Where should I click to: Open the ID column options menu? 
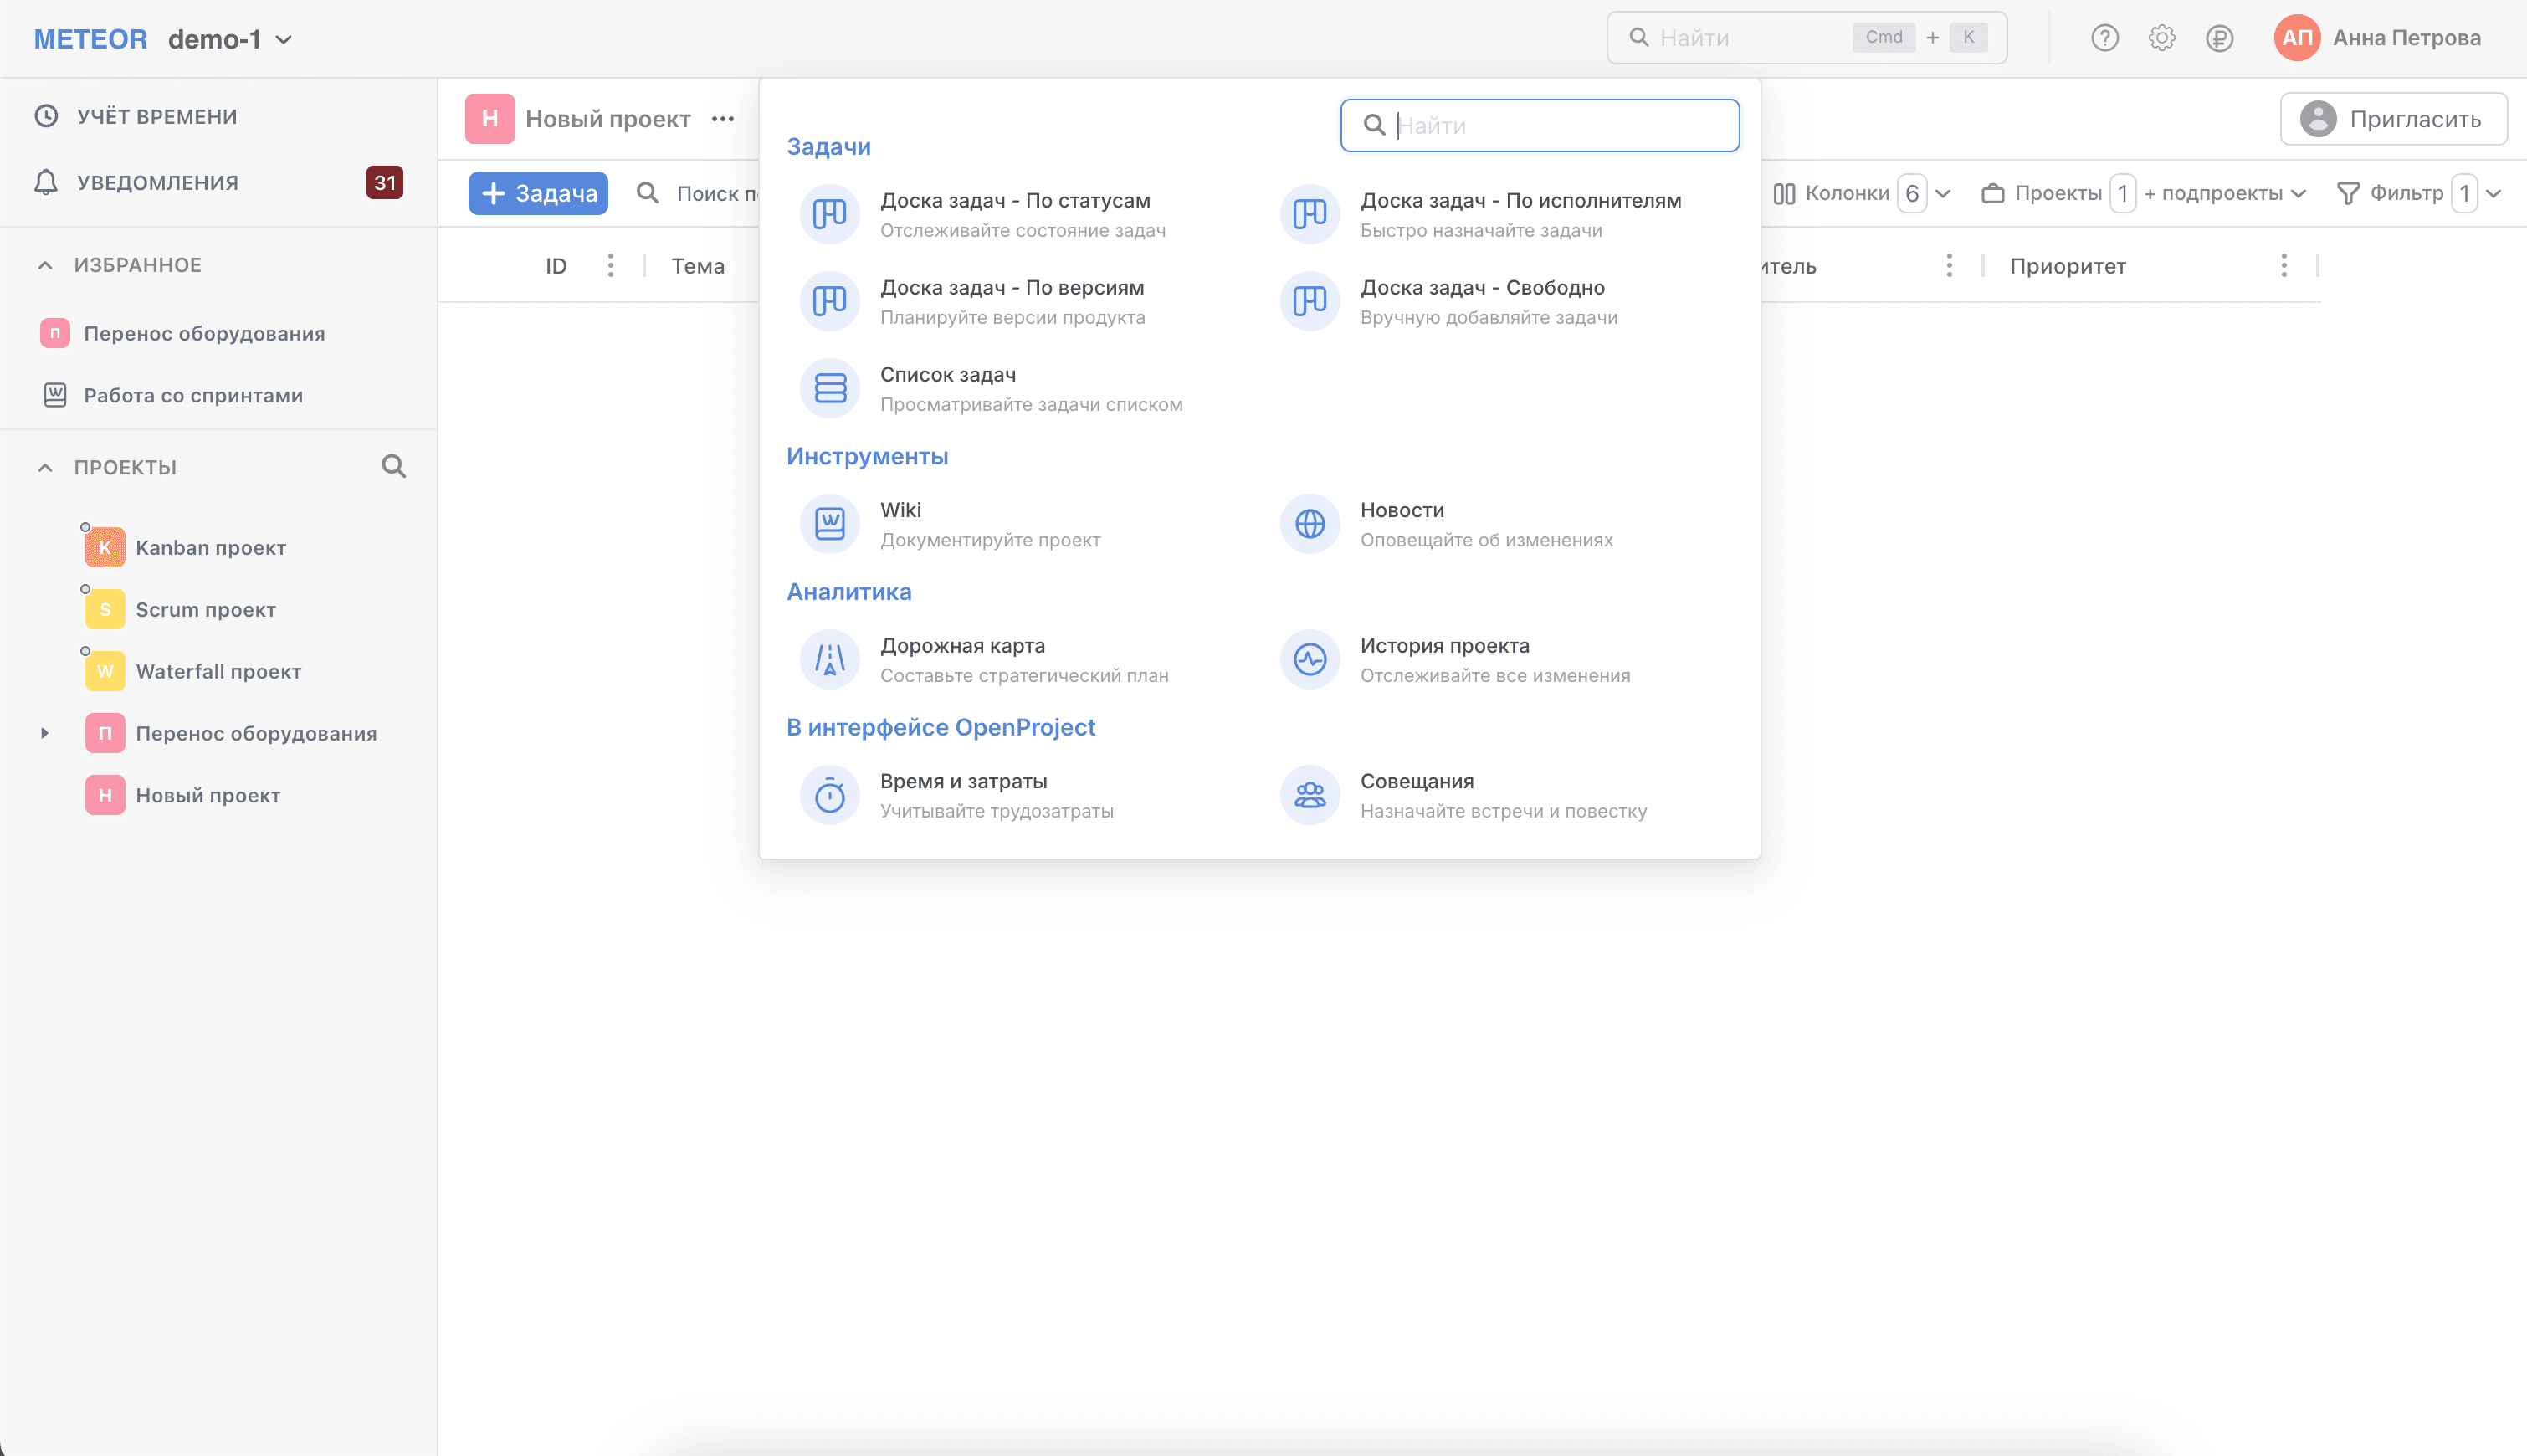click(x=611, y=265)
